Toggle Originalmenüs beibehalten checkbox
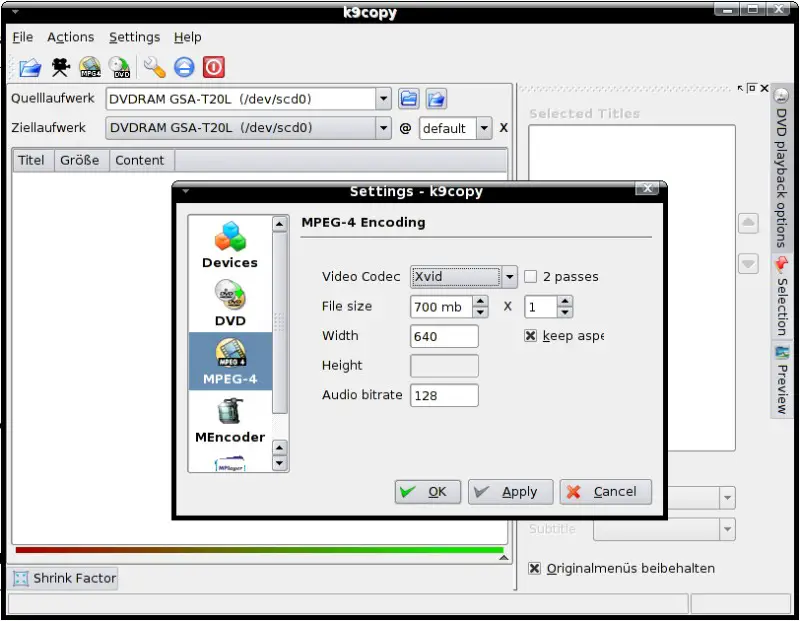The width and height of the screenshot is (800, 621). pyautogui.click(x=534, y=568)
